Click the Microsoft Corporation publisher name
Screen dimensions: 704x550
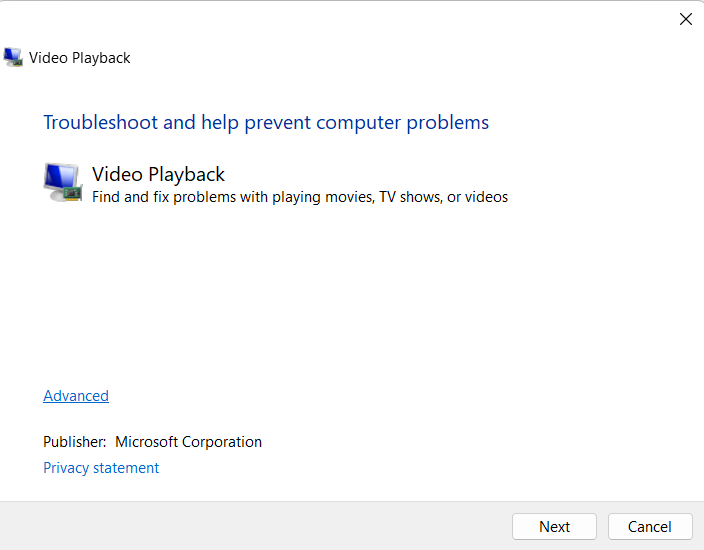(x=189, y=442)
